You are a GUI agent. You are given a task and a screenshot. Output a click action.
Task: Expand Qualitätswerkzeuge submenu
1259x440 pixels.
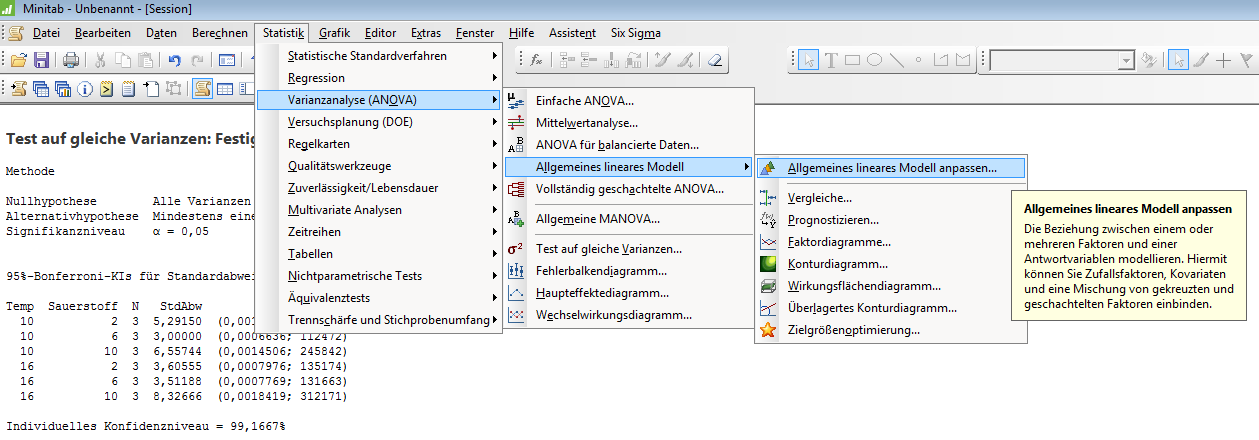click(x=380, y=166)
